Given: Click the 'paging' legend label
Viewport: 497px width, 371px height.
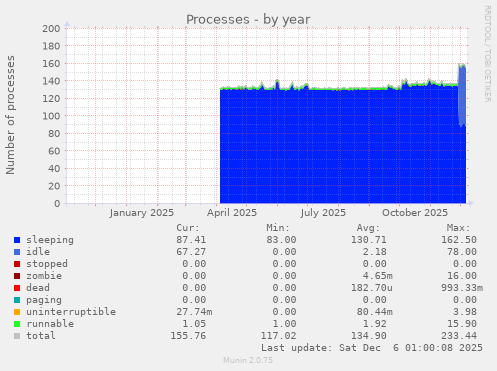Looking at the screenshot, I should tap(44, 300).
